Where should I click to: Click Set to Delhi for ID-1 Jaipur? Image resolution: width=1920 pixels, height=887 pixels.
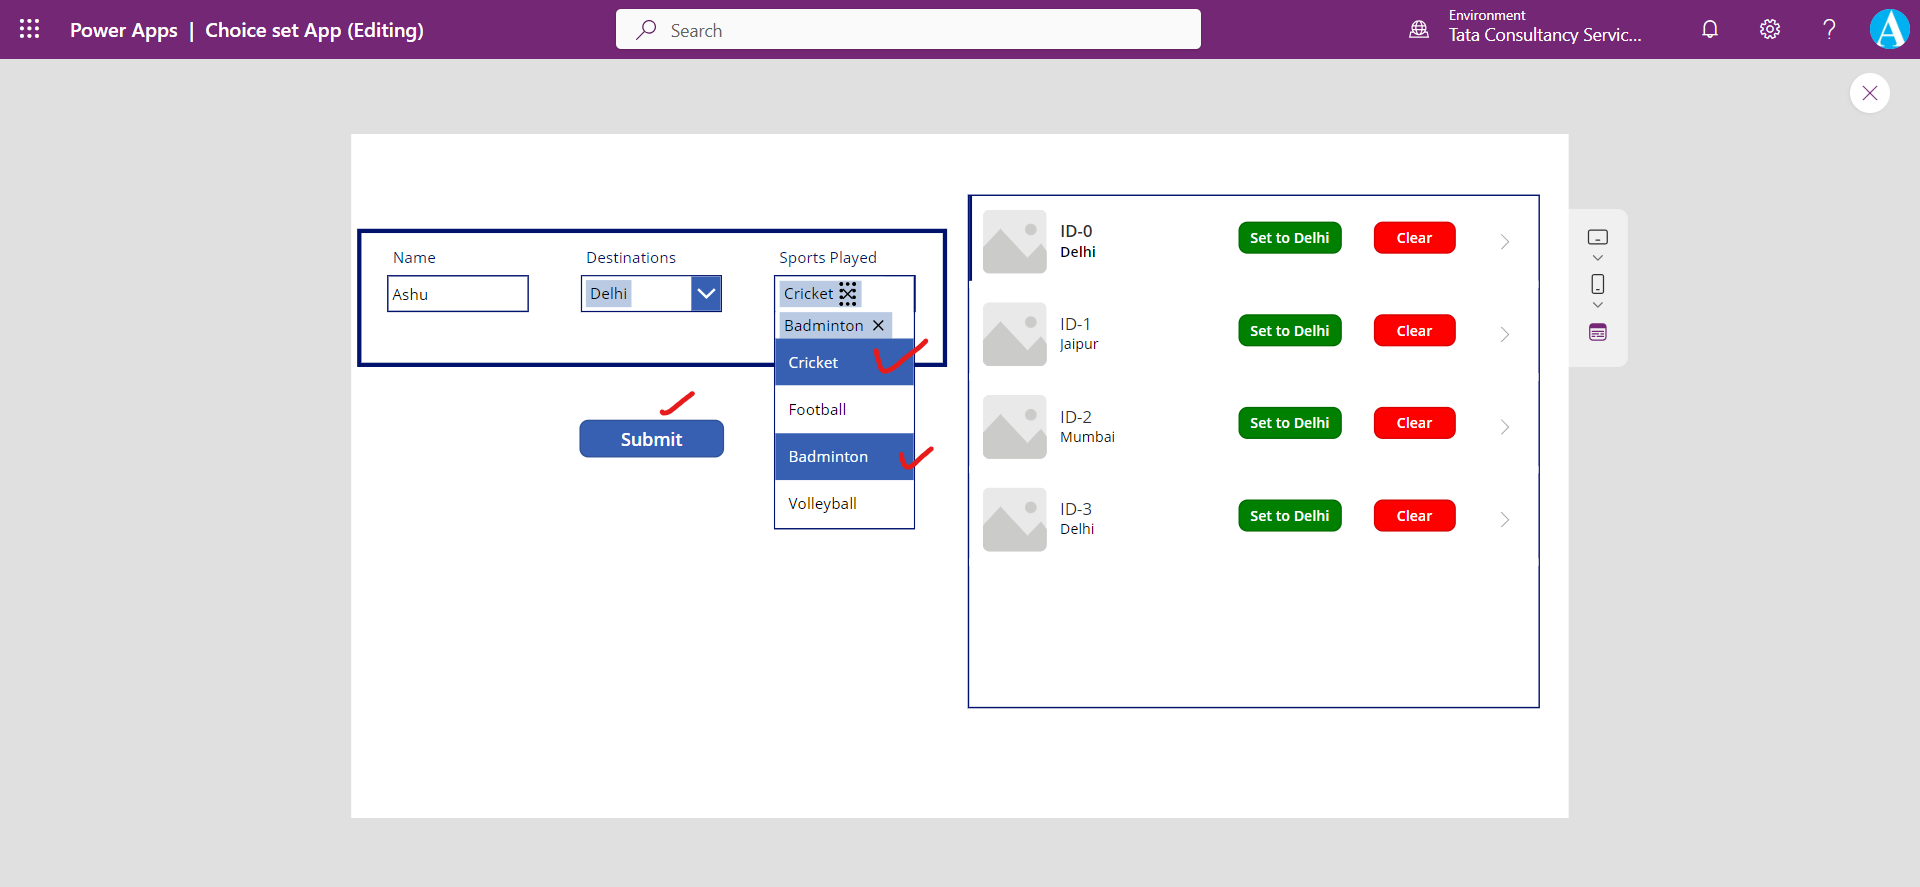pos(1289,331)
